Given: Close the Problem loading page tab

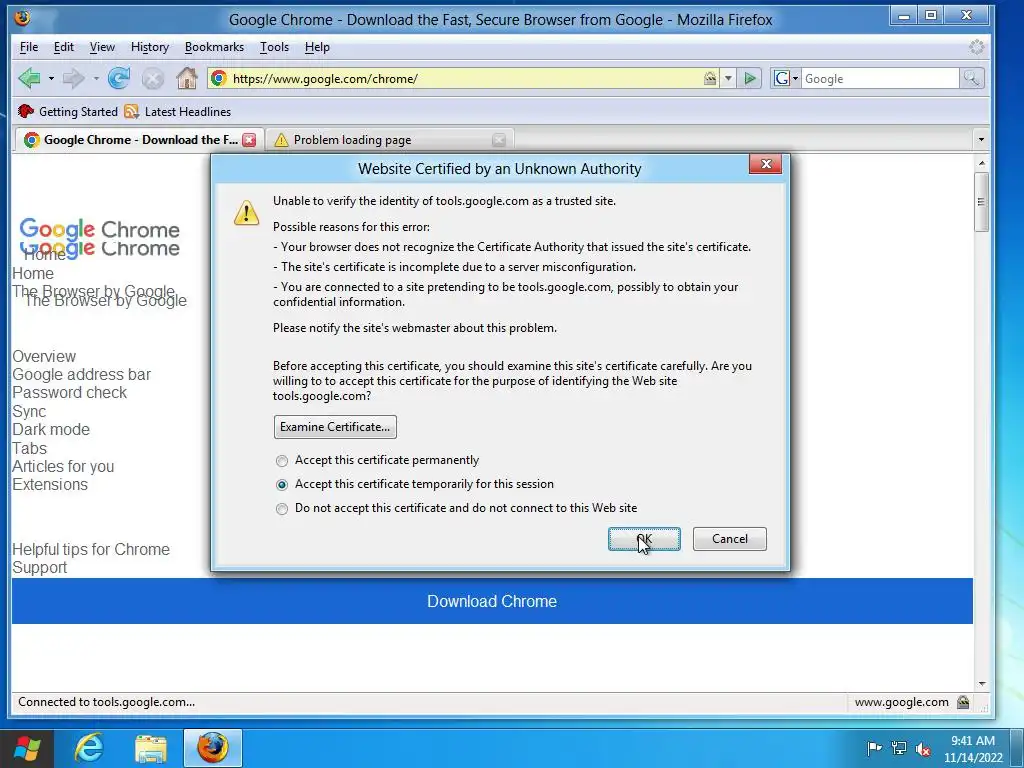Looking at the screenshot, I should point(499,140).
